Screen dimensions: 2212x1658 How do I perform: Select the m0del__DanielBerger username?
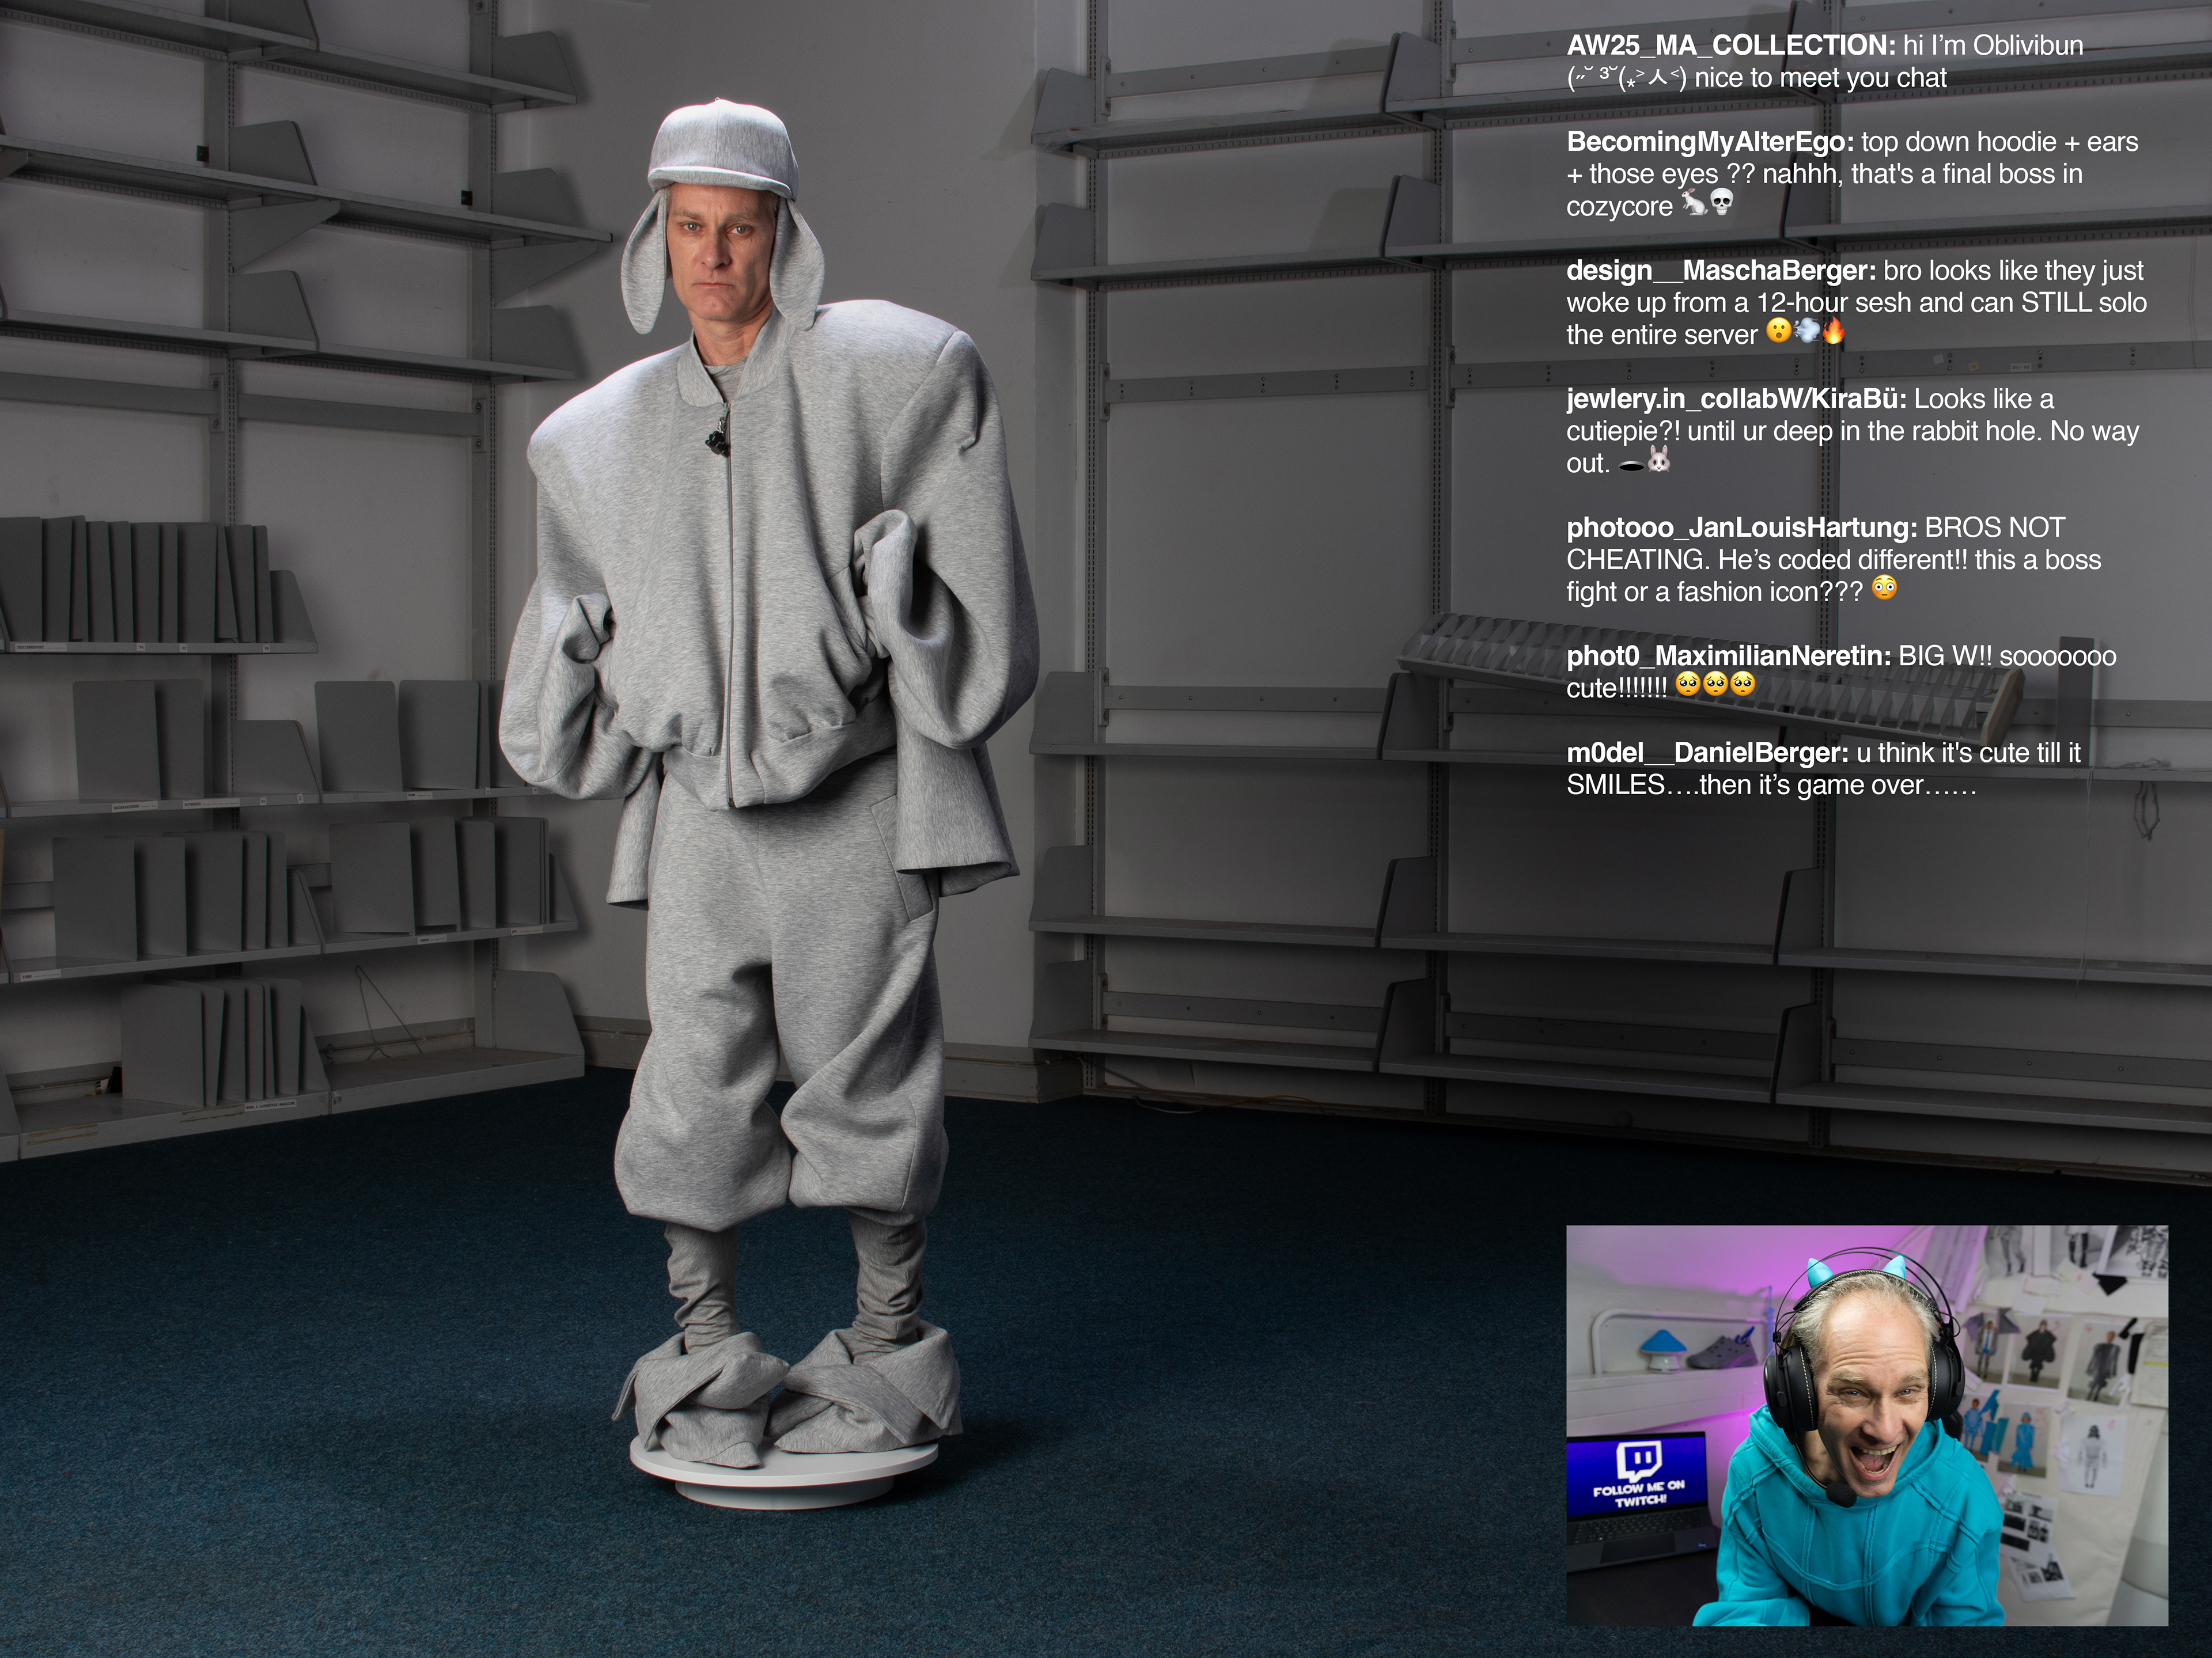click(1707, 753)
